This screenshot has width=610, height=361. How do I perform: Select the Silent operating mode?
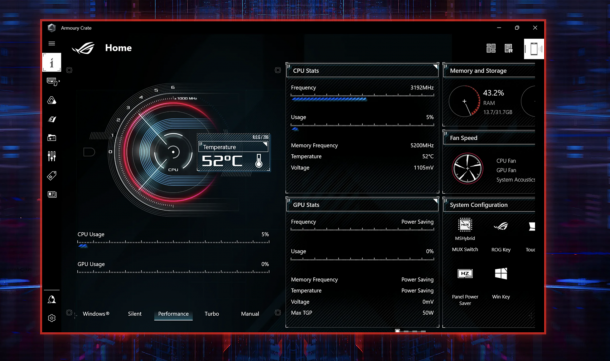click(x=135, y=314)
